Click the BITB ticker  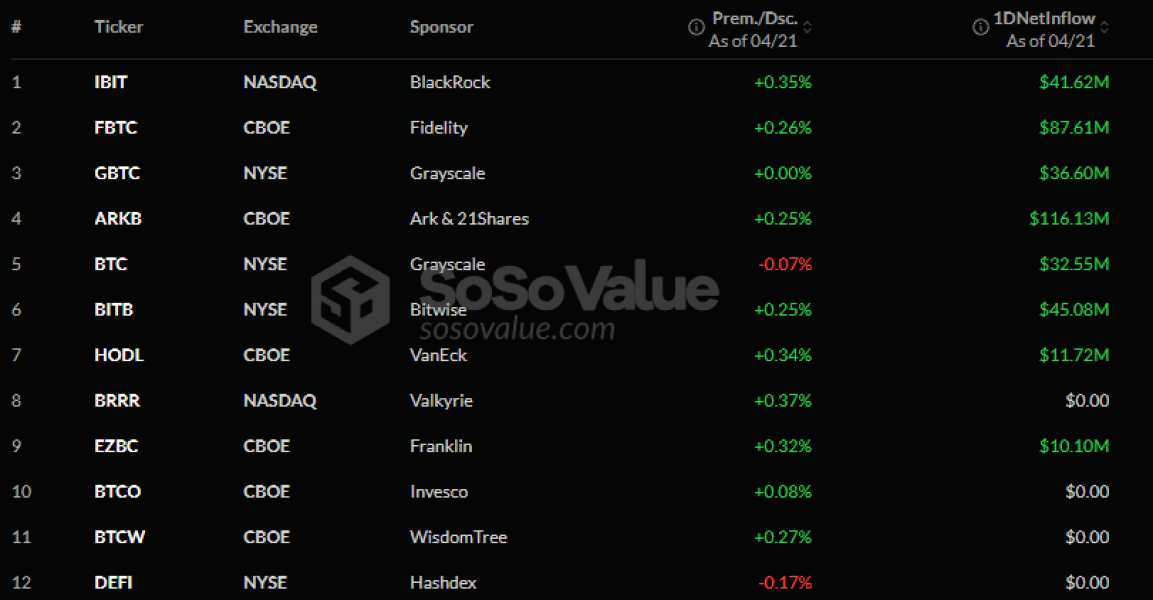114,310
